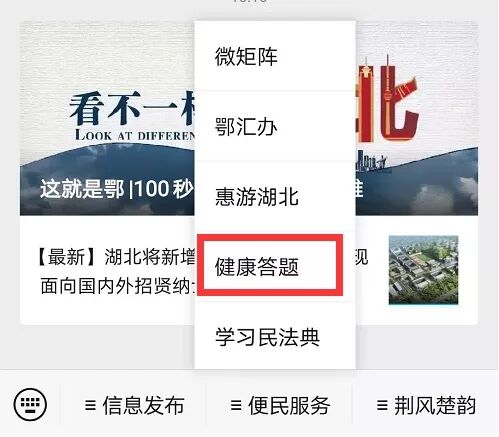The width and height of the screenshot is (499, 437).
Task: Tap the hamburger icon beside 荆风楚韵
Action: click(382, 405)
